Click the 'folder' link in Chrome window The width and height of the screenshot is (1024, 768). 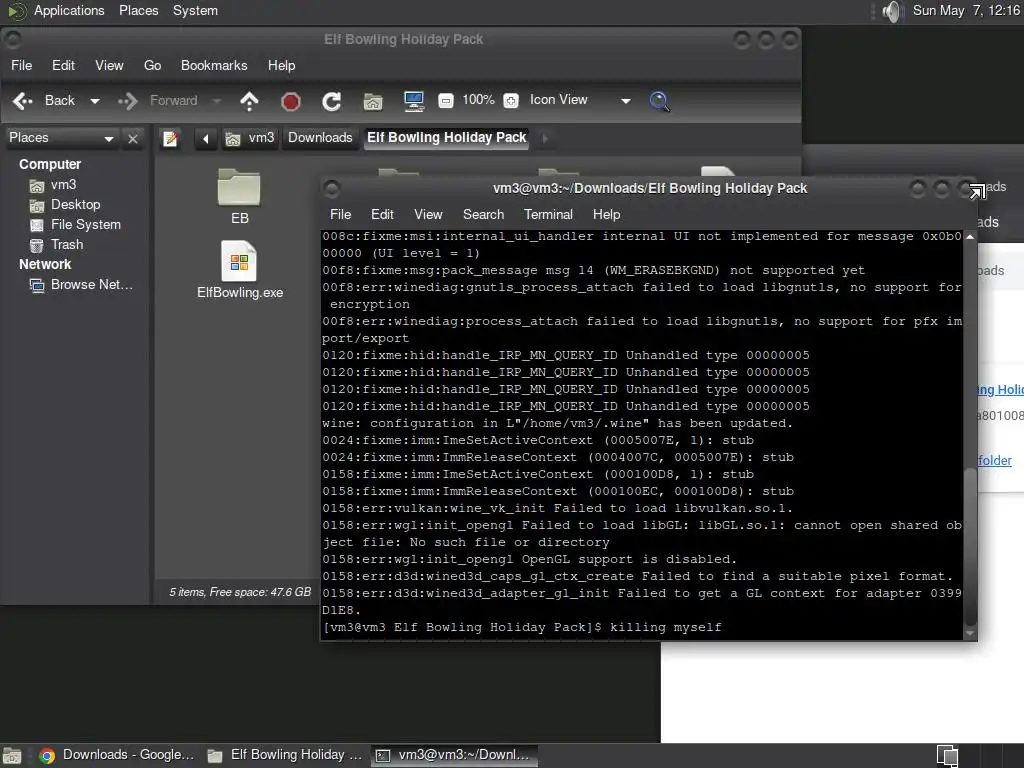(995, 460)
